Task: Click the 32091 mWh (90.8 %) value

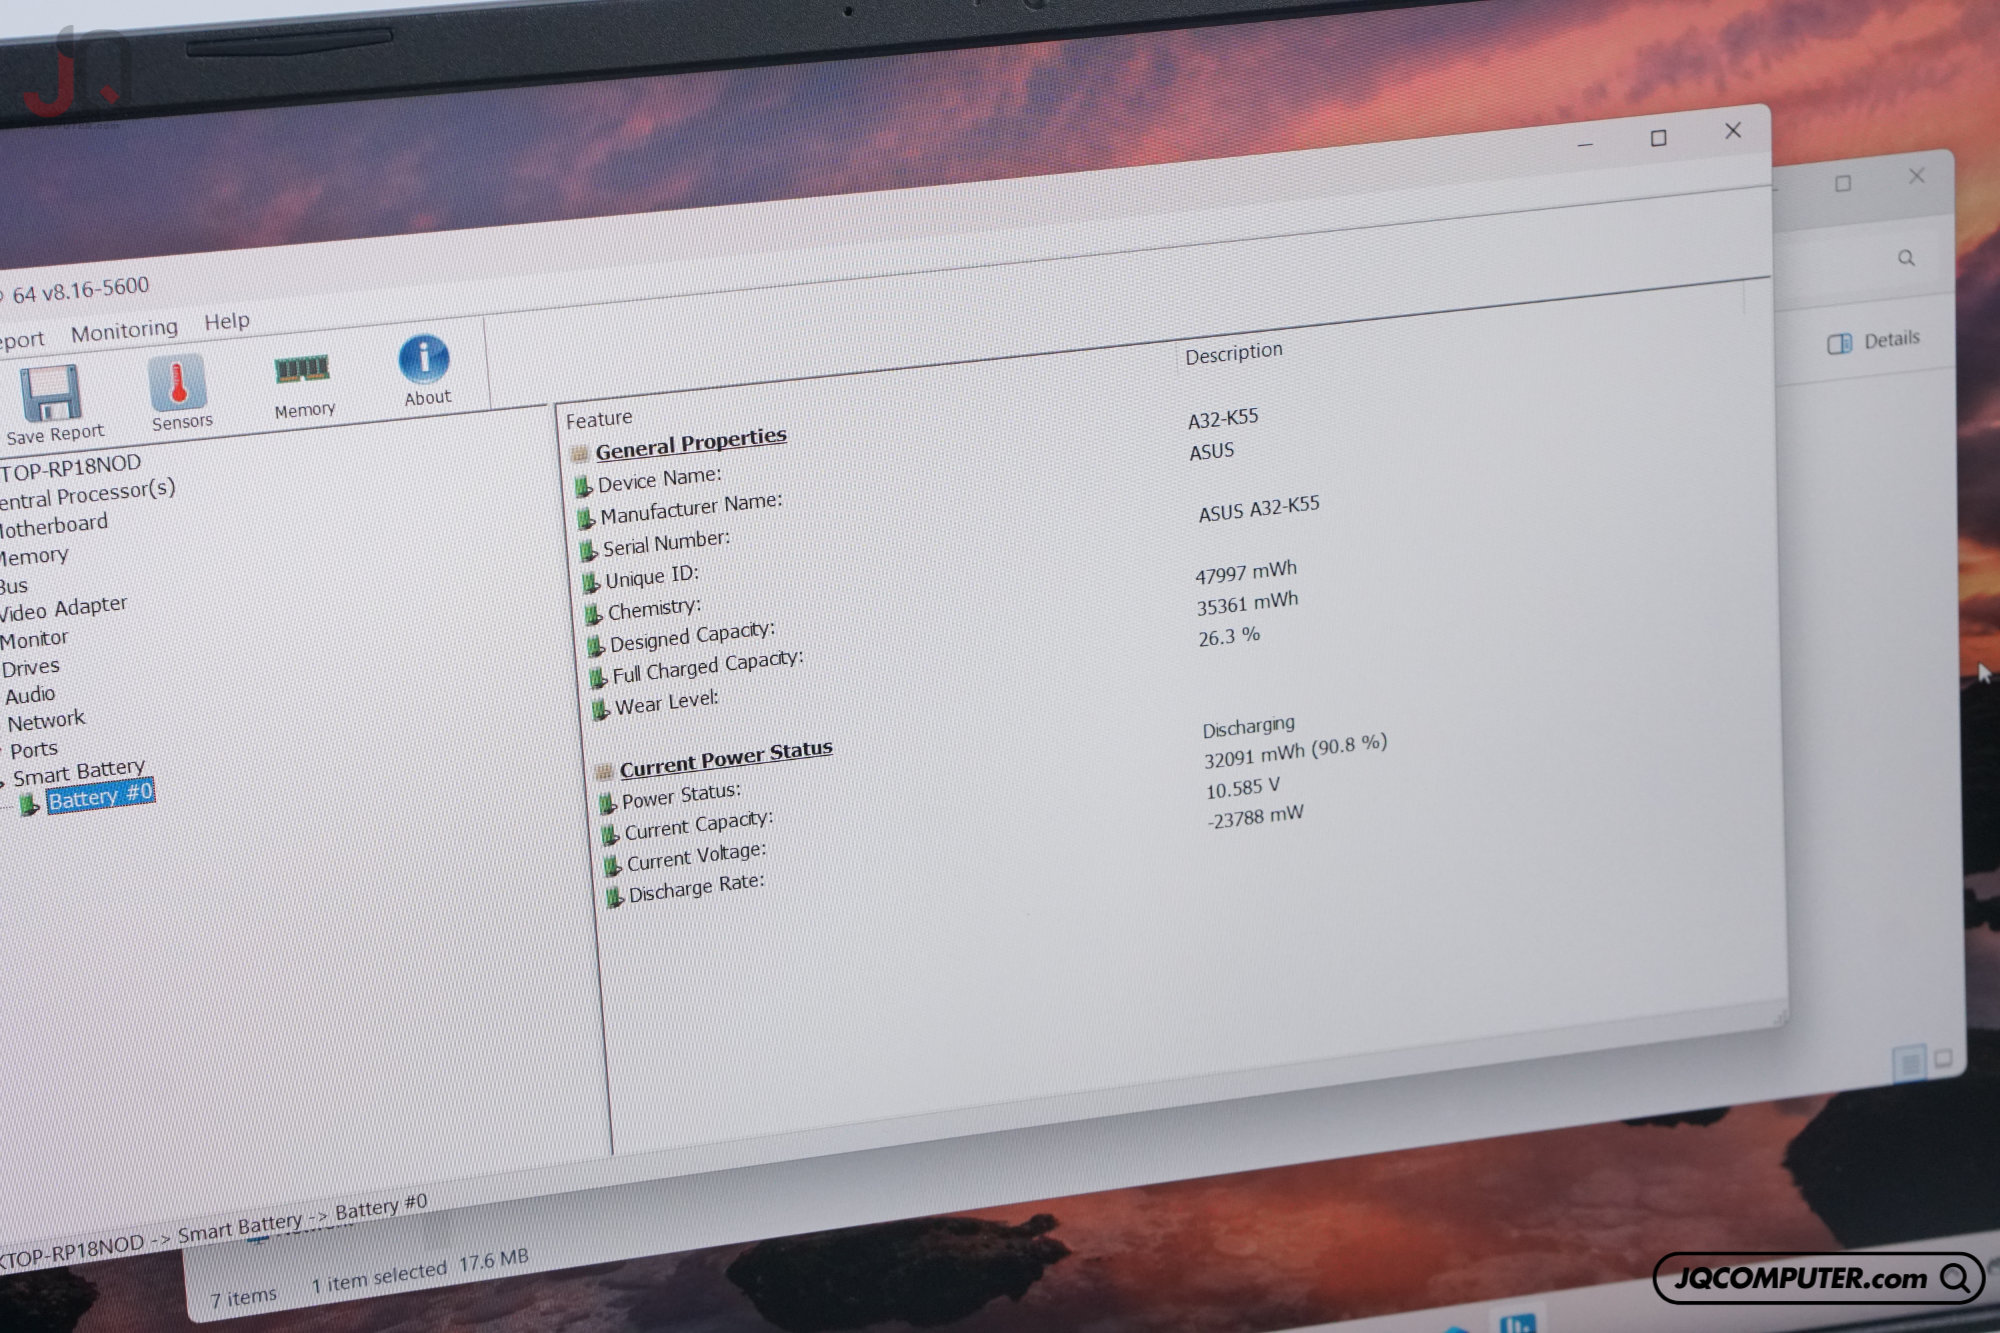Action: 1295,751
